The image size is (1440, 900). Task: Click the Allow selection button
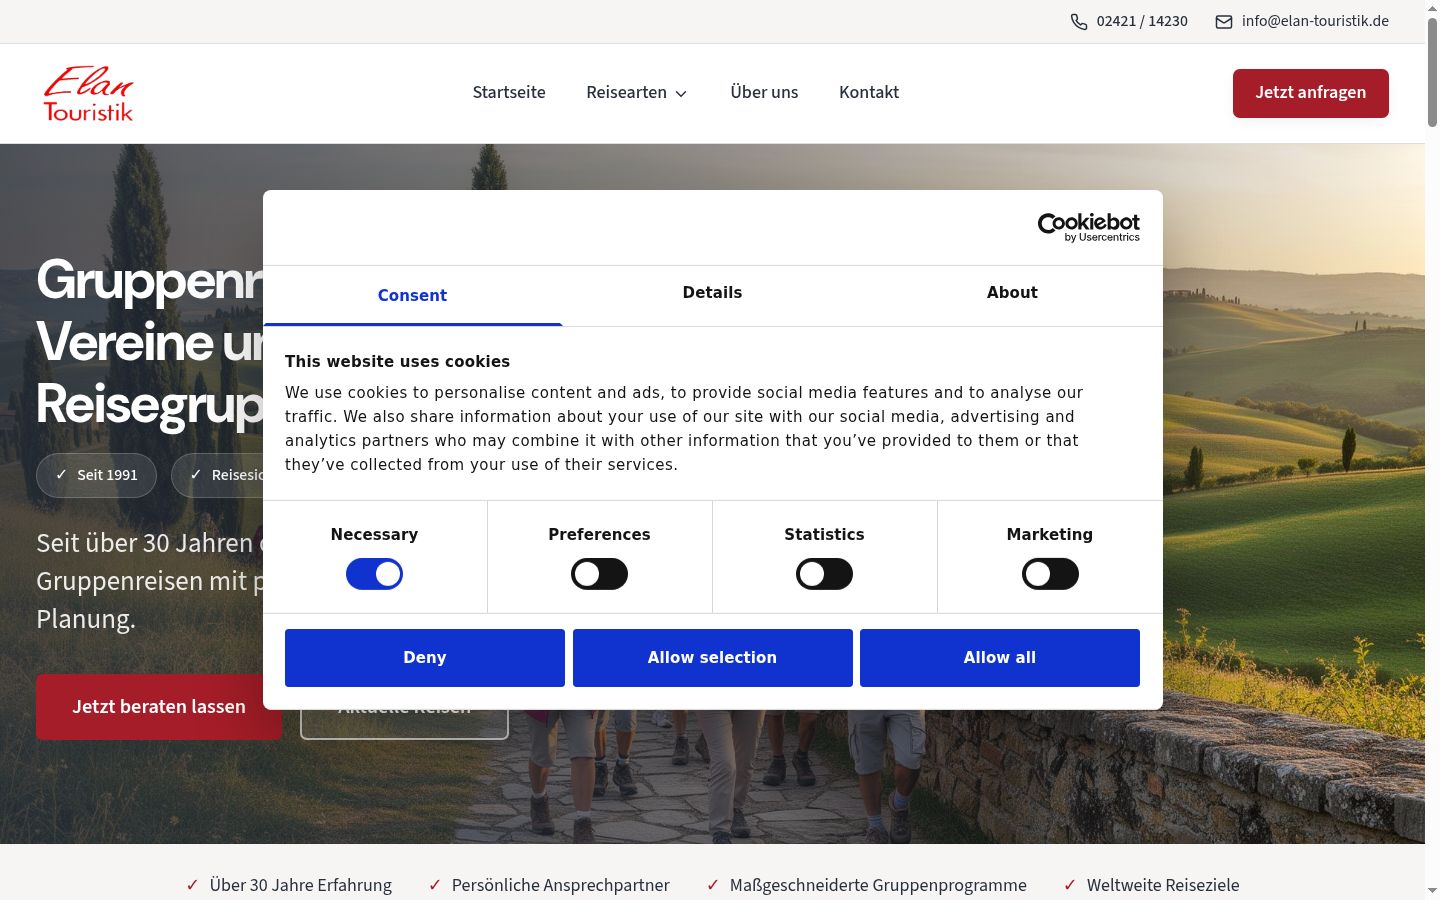(x=712, y=658)
